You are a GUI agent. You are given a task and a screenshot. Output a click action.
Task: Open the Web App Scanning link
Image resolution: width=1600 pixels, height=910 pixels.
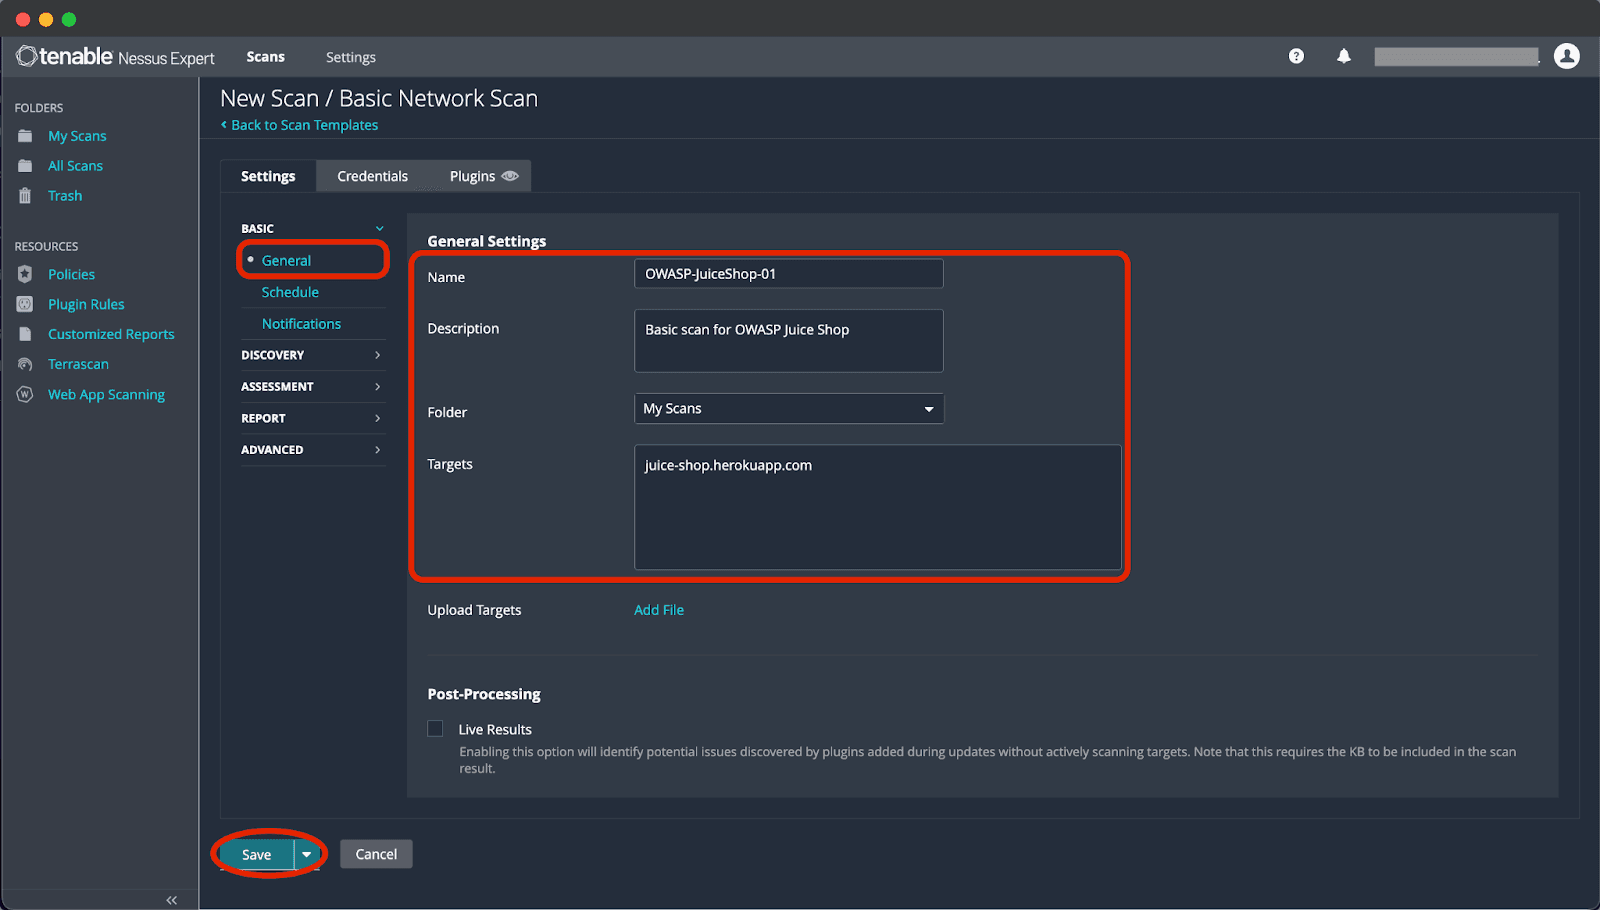[106, 394]
